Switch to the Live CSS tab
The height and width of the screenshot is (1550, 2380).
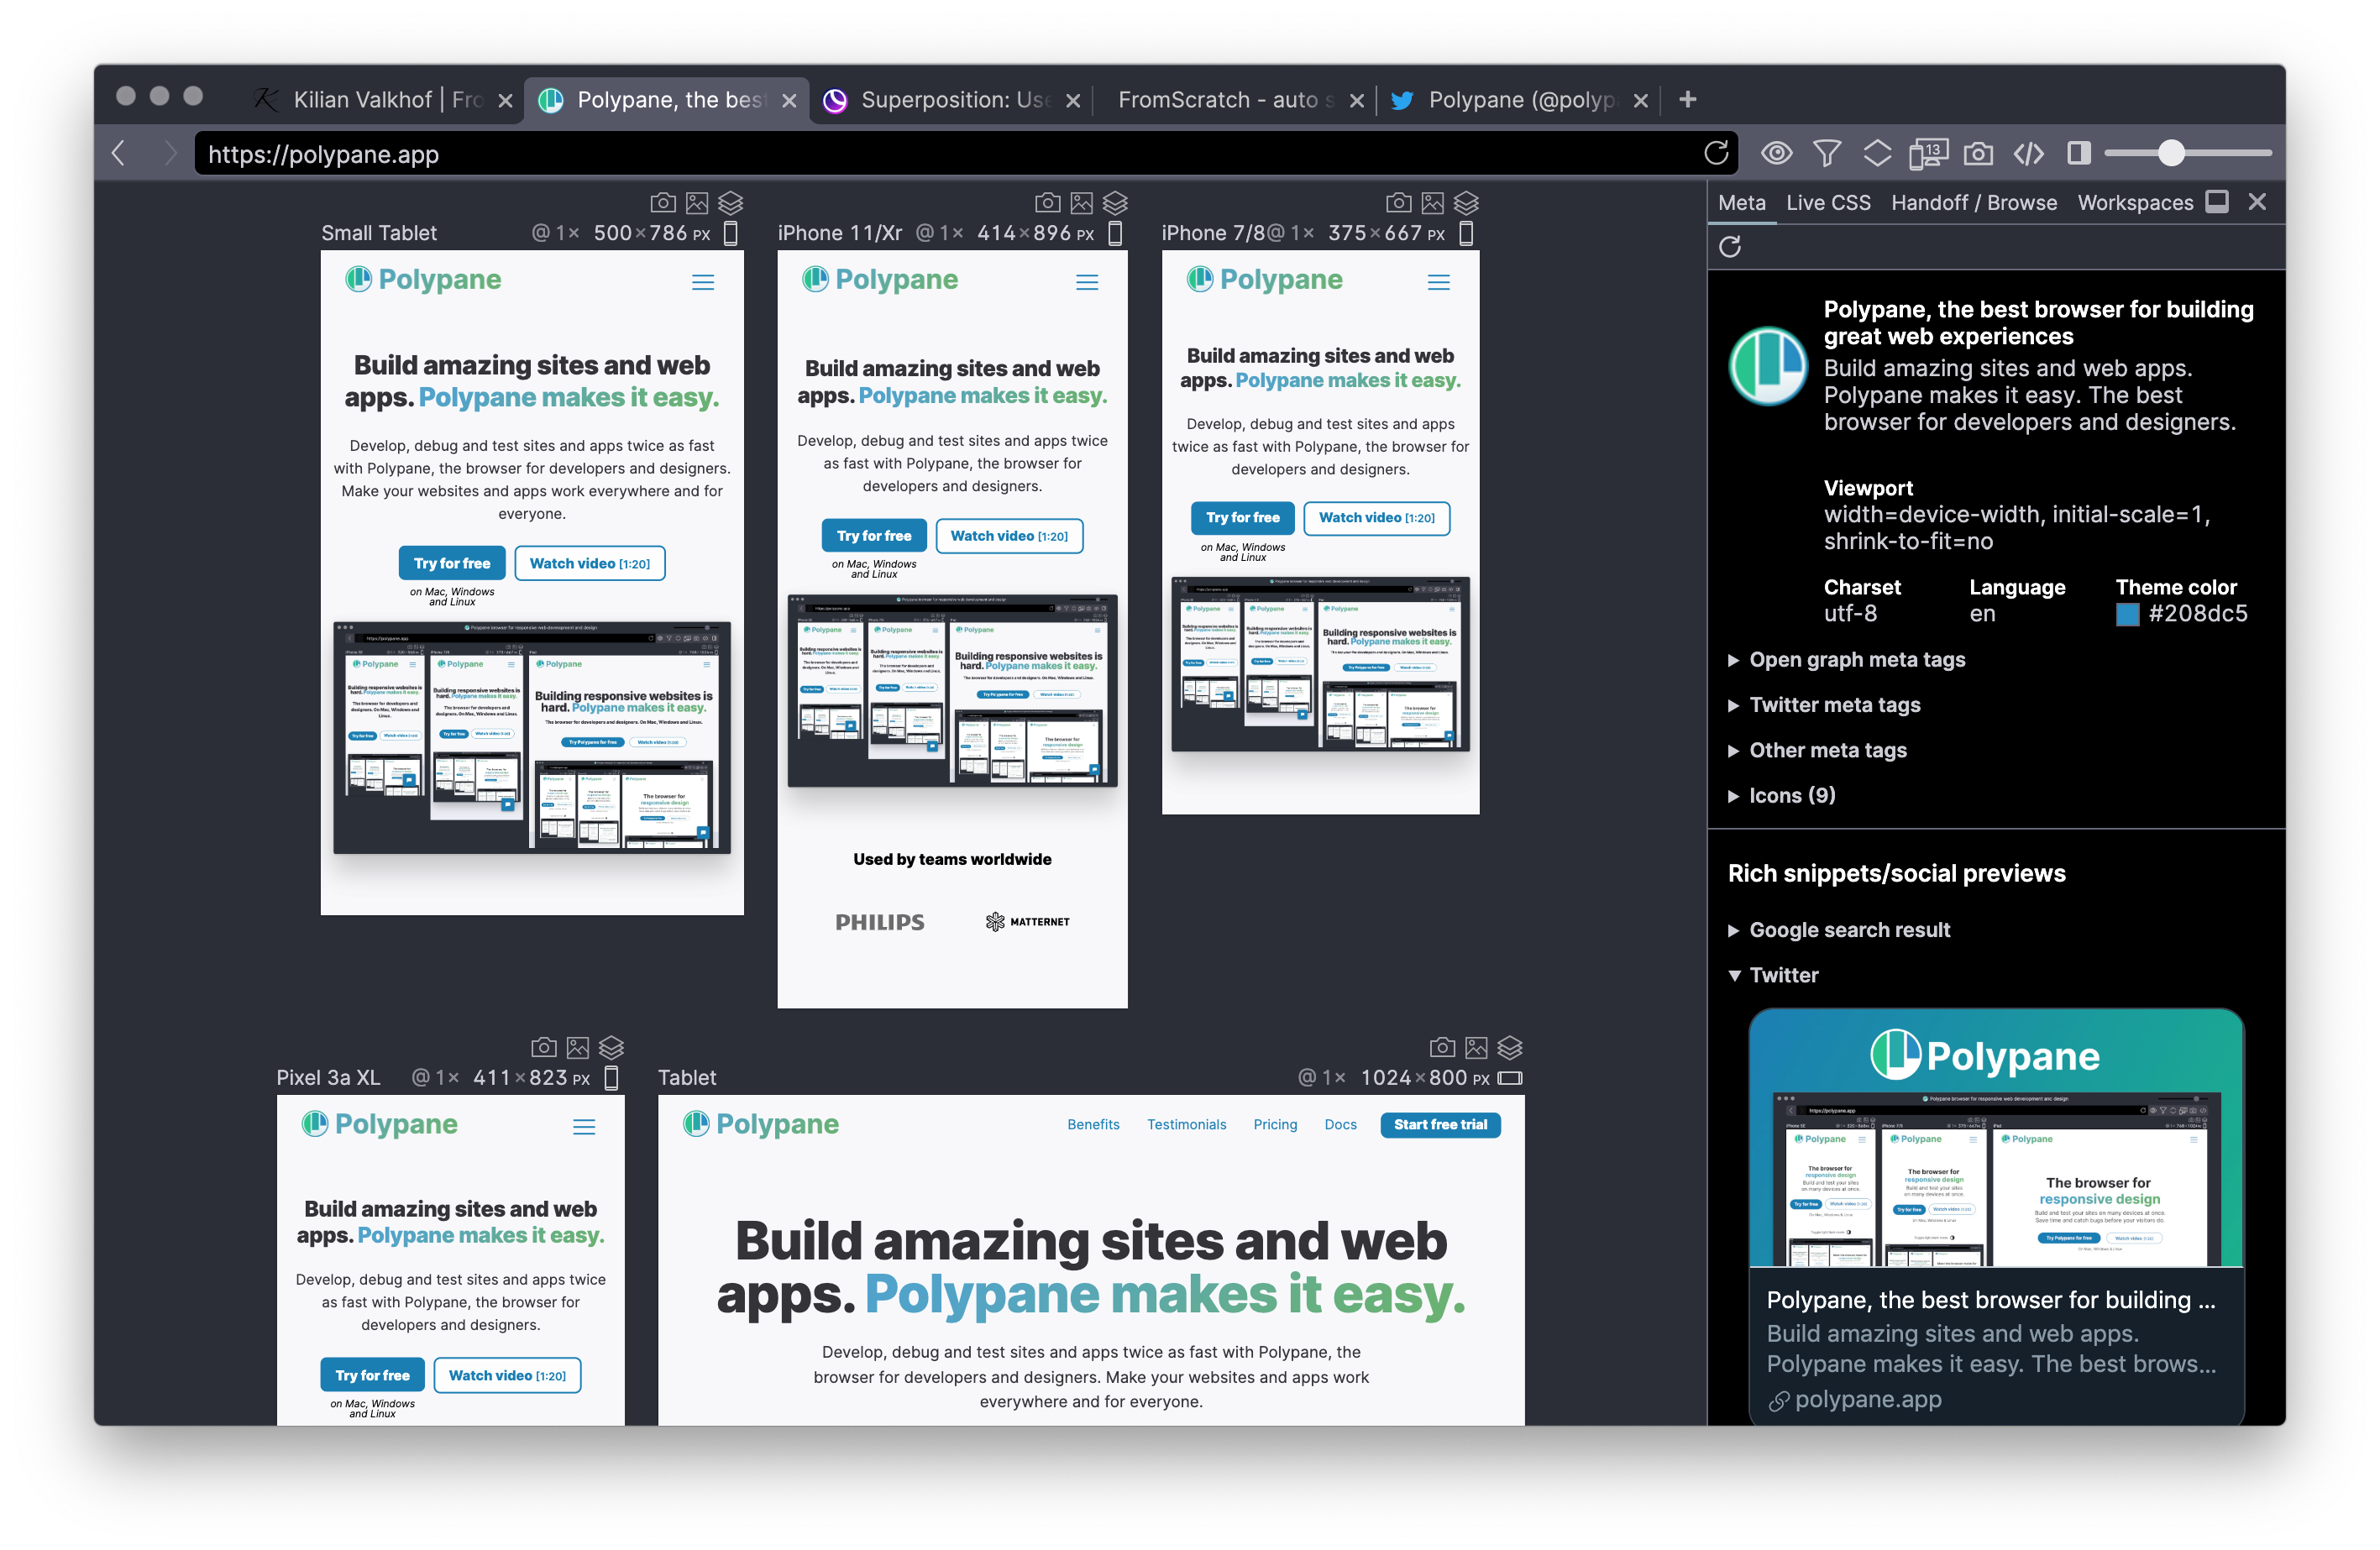[1828, 202]
